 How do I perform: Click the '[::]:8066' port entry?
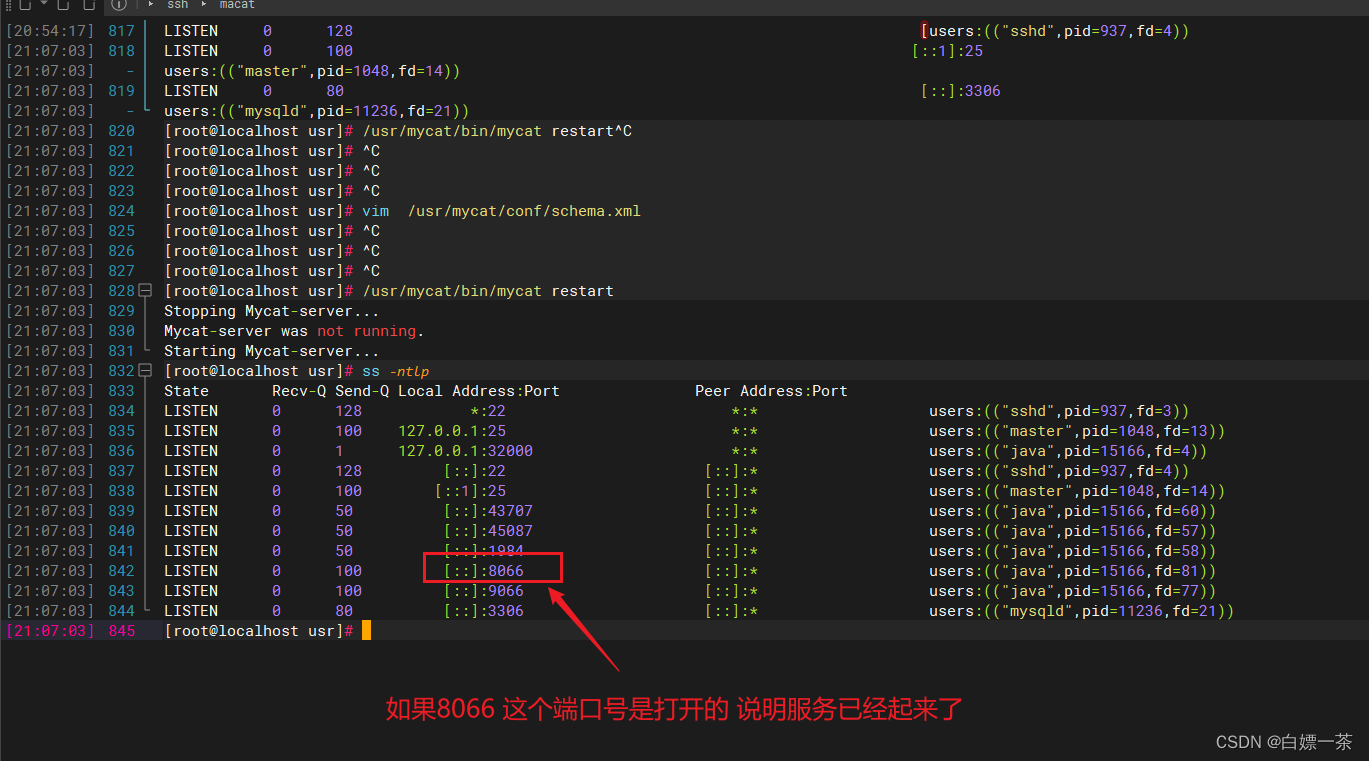coord(484,571)
